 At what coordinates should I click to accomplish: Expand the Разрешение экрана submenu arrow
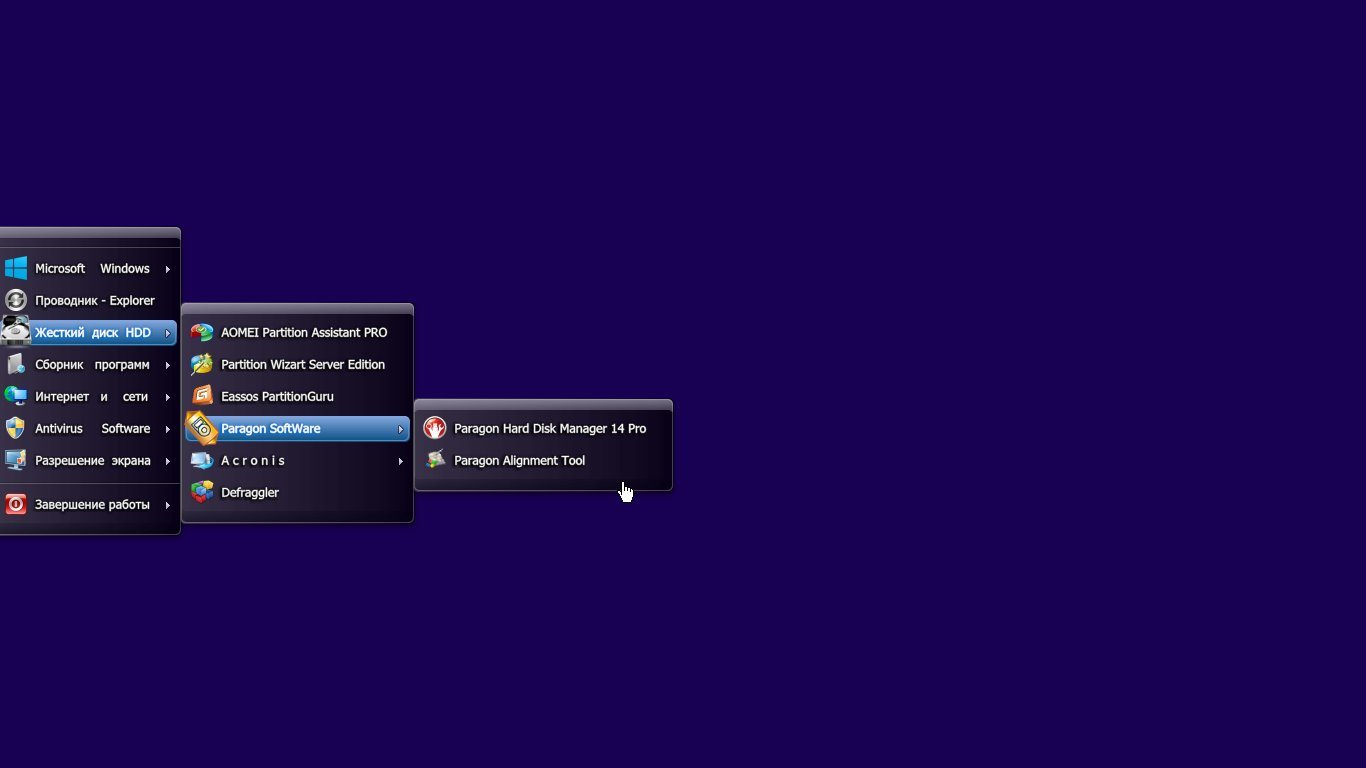tap(168, 461)
